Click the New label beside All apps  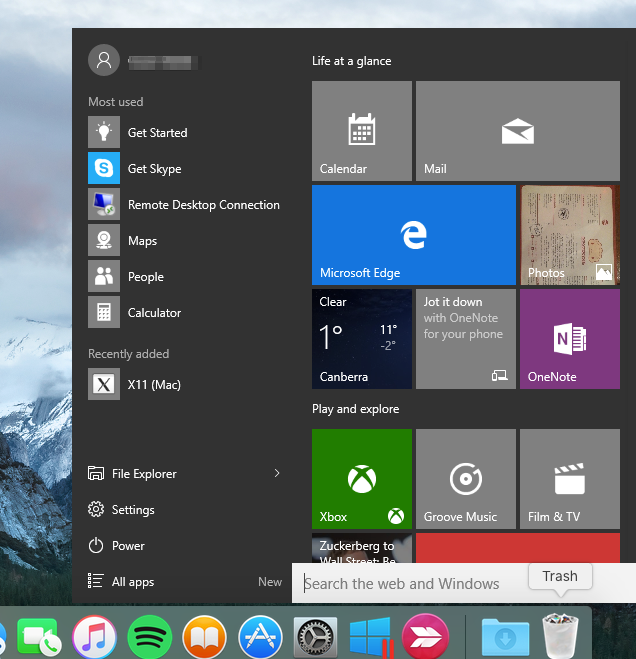click(270, 582)
